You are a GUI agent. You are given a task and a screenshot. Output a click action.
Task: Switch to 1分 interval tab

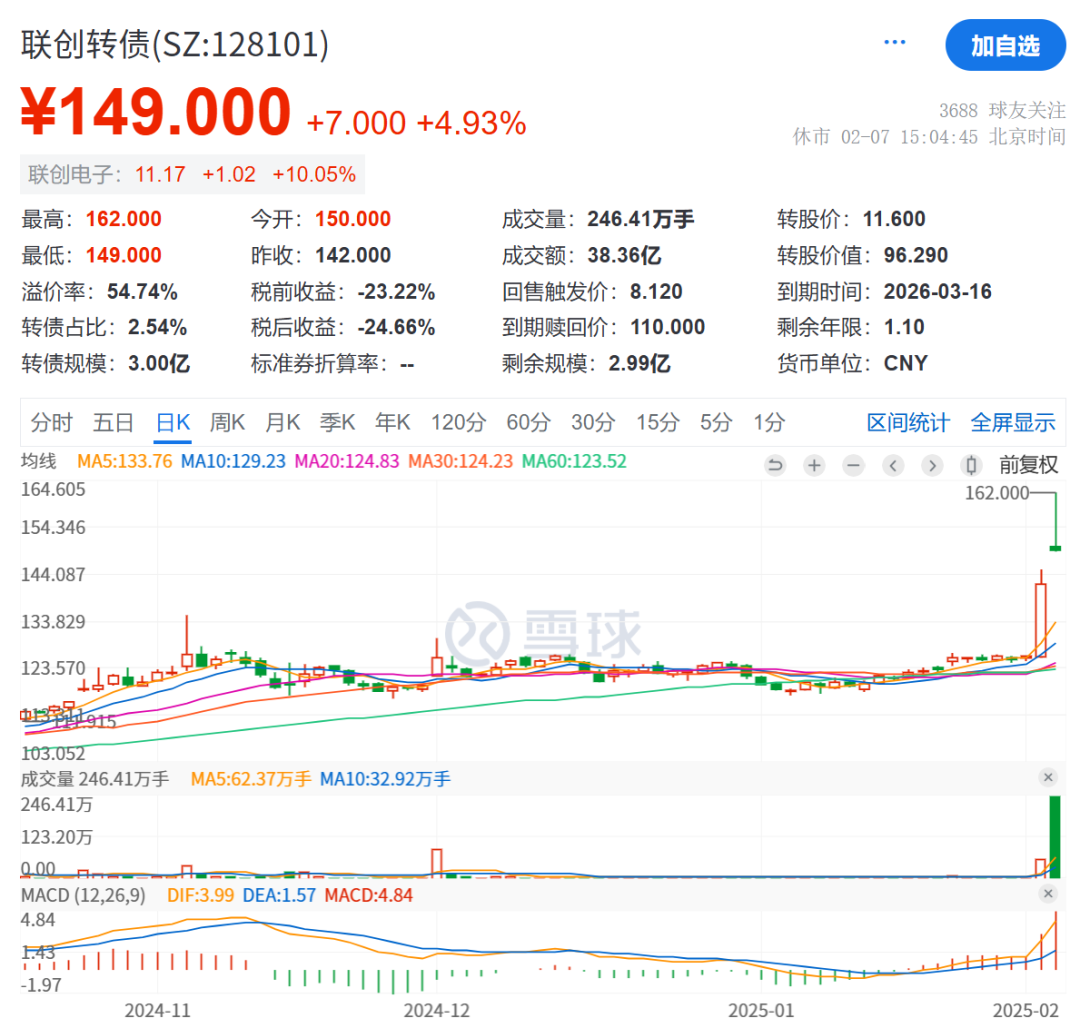(x=769, y=422)
